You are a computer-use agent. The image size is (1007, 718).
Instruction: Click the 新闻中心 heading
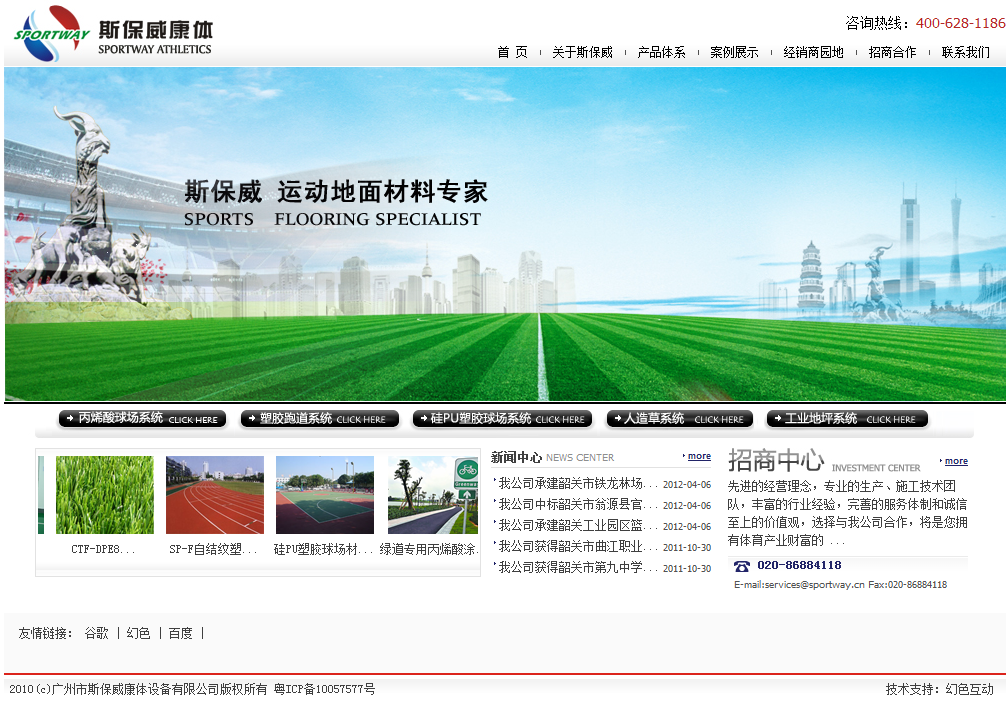[x=516, y=457]
